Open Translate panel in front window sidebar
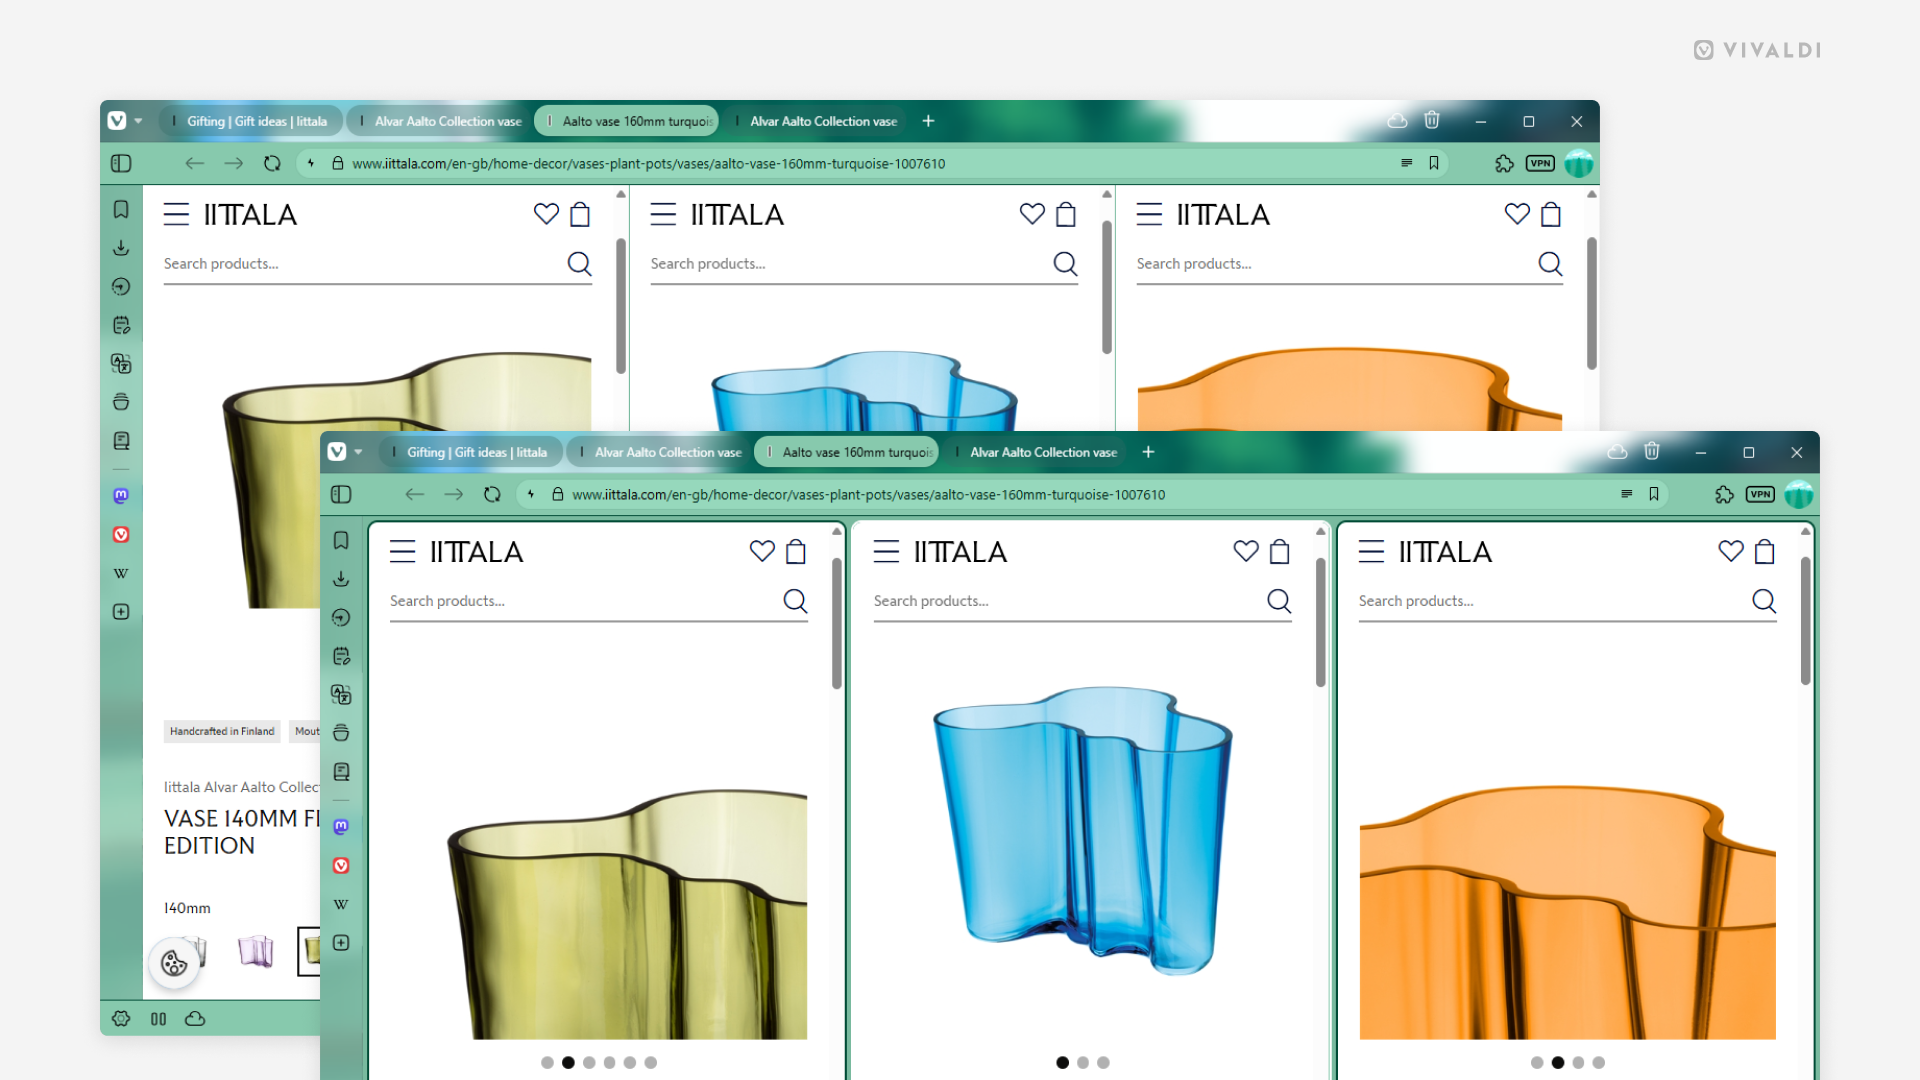 (x=341, y=695)
